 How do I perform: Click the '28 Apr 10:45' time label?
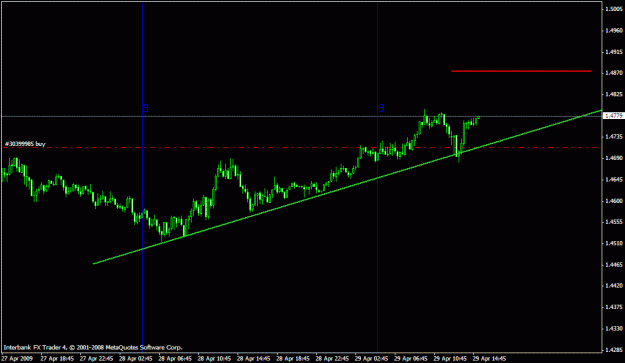(x=214, y=359)
